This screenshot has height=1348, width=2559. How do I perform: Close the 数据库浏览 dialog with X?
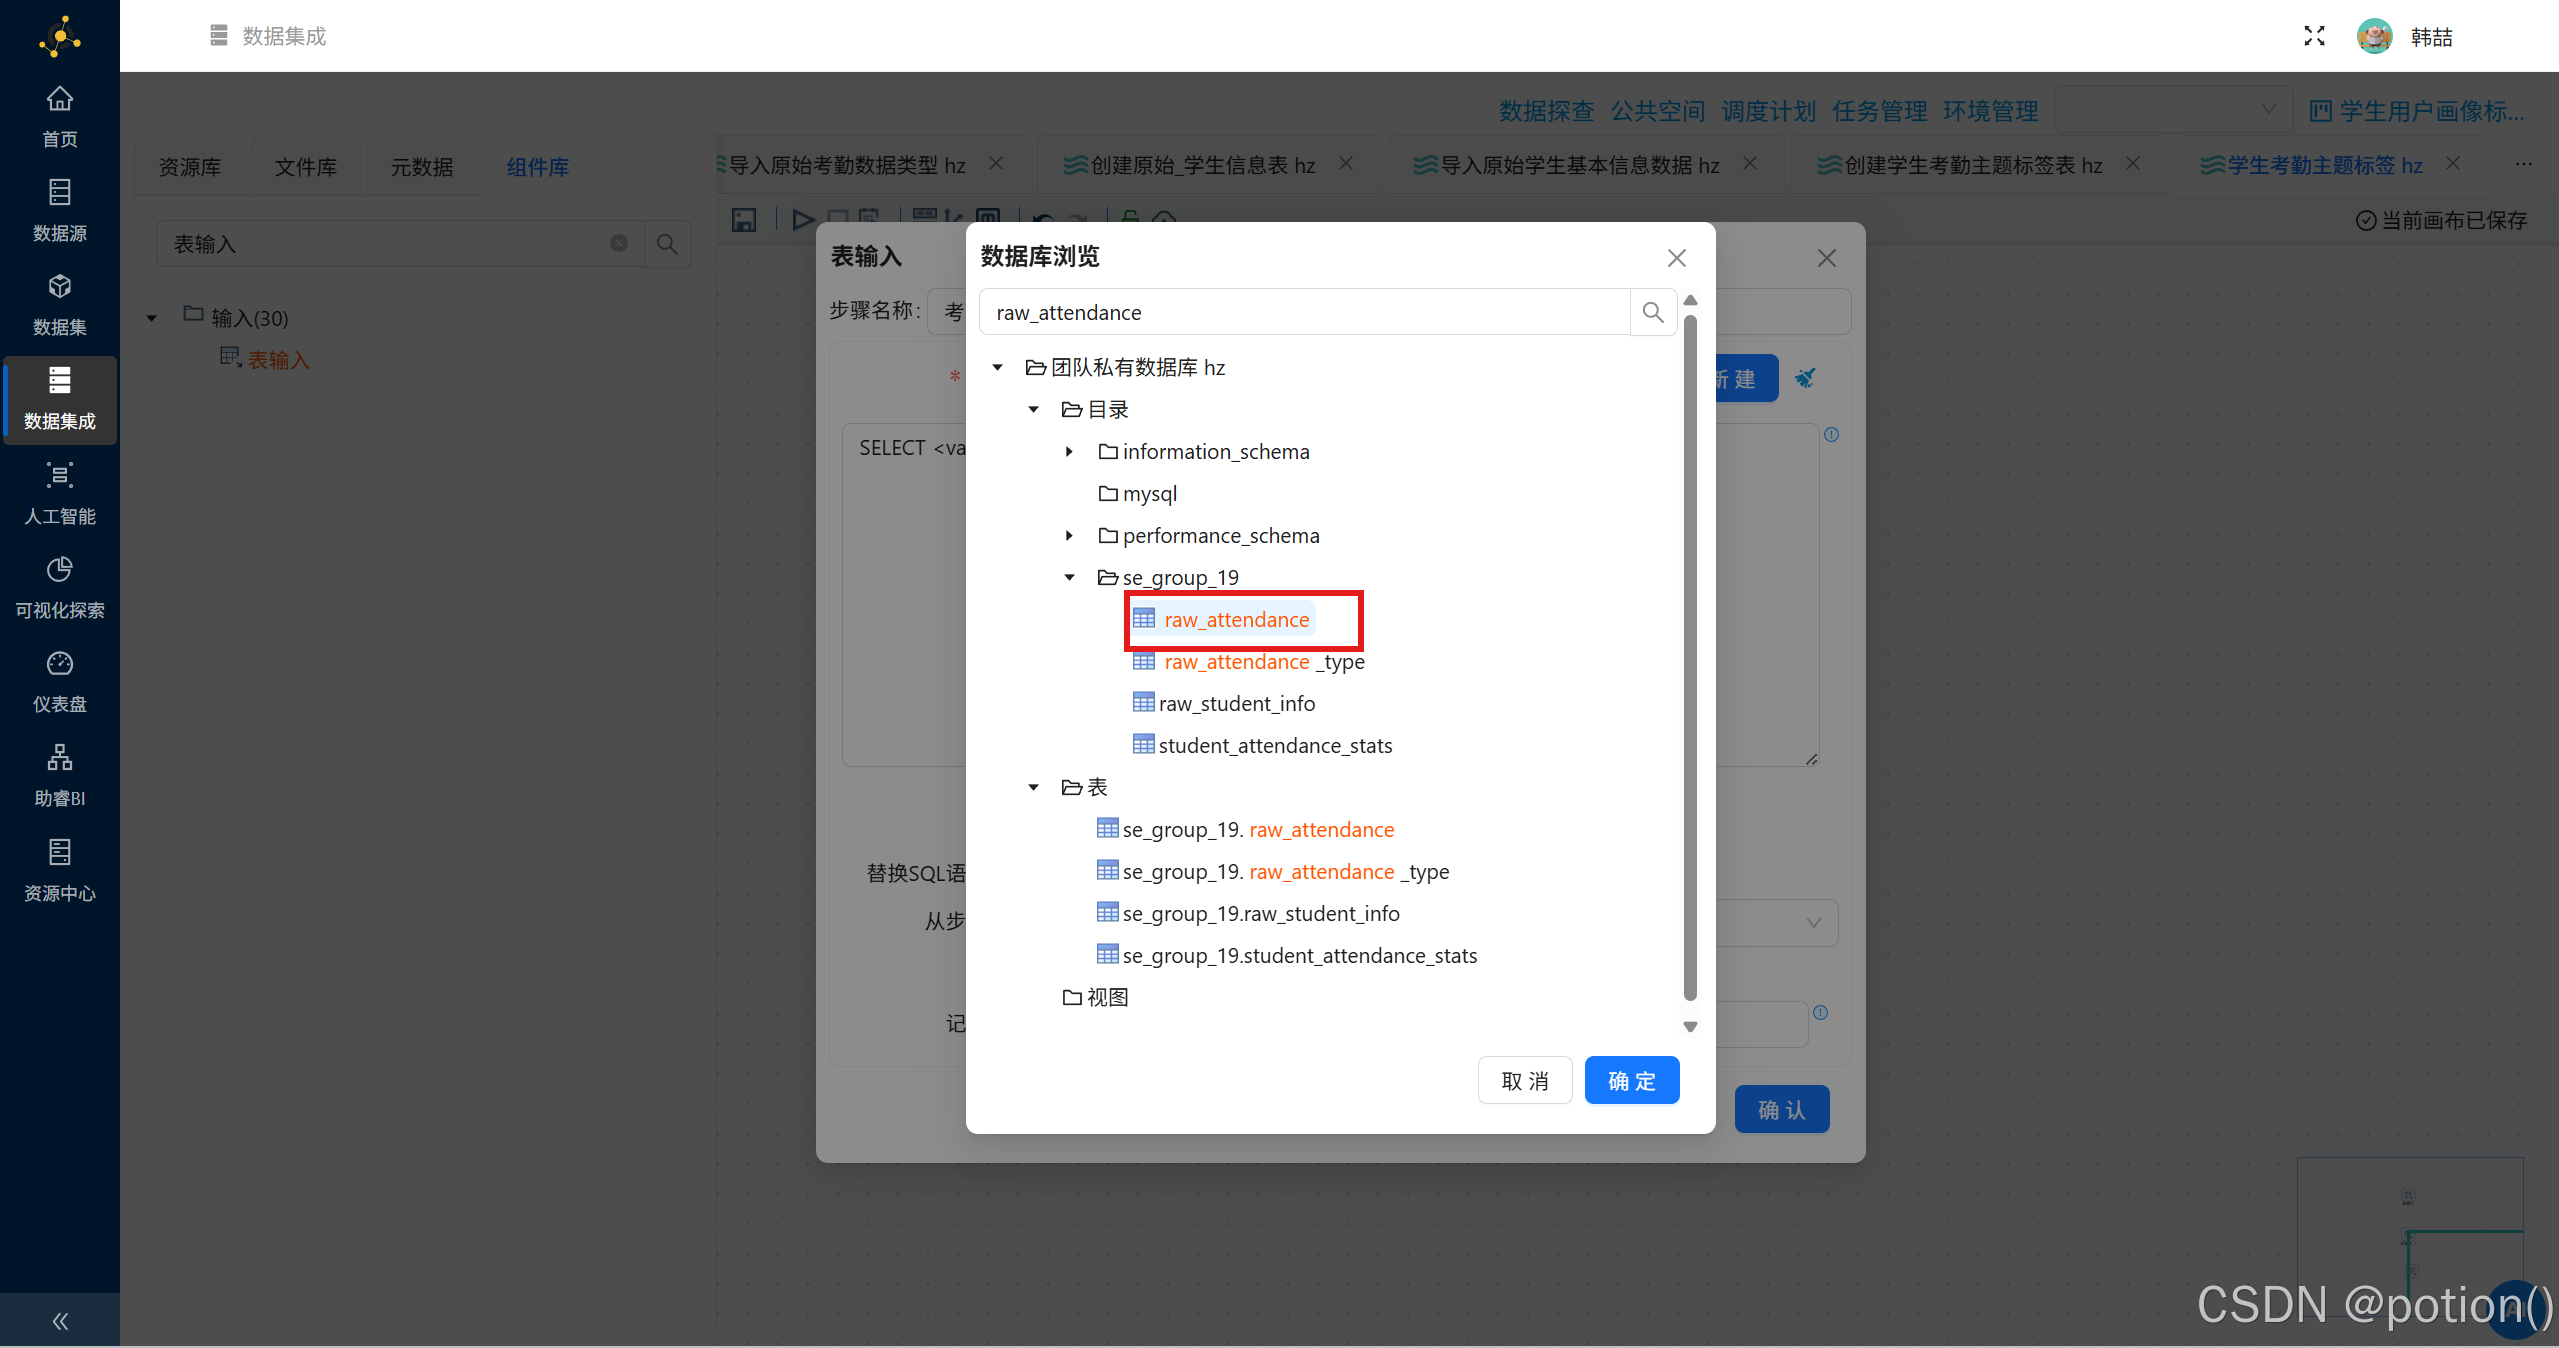point(1677,257)
